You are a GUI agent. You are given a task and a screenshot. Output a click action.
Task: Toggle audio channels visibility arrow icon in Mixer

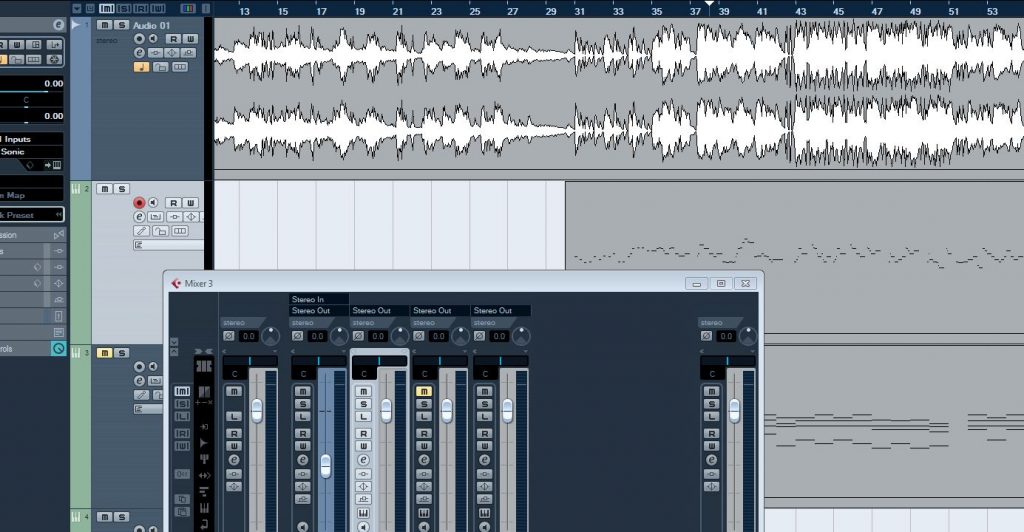204,443
